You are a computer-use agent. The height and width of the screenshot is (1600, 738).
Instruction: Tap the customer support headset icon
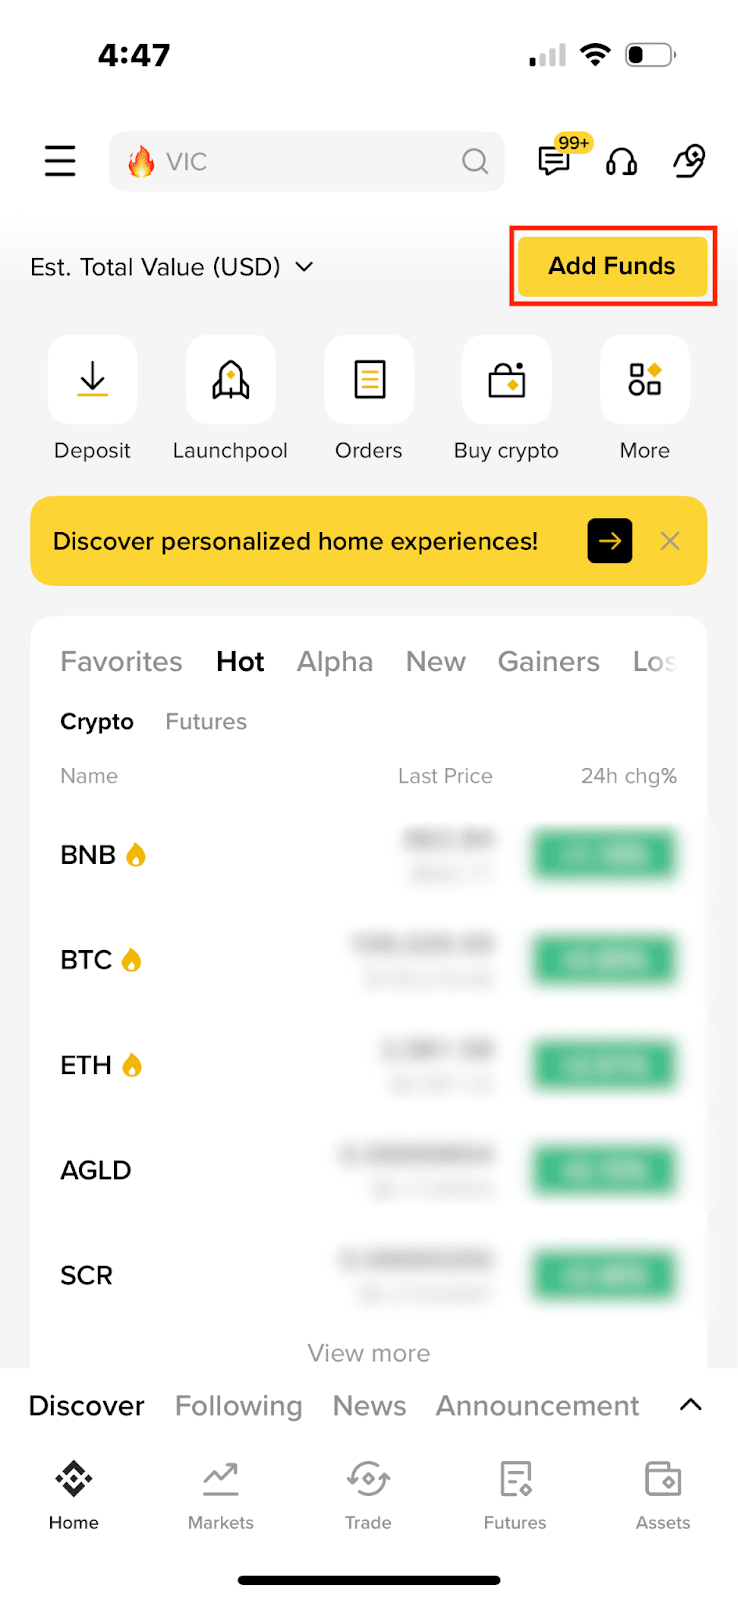pos(621,161)
